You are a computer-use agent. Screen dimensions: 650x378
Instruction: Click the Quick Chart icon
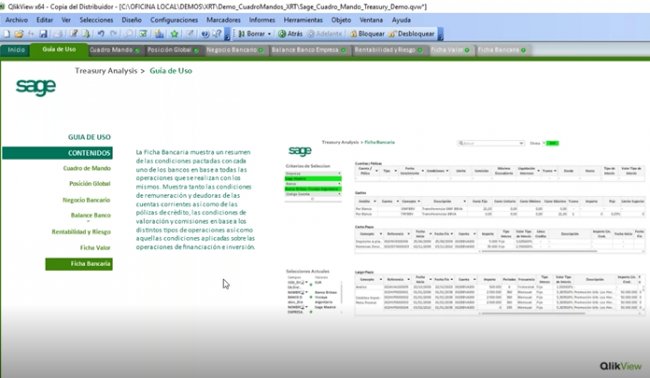click(x=159, y=34)
